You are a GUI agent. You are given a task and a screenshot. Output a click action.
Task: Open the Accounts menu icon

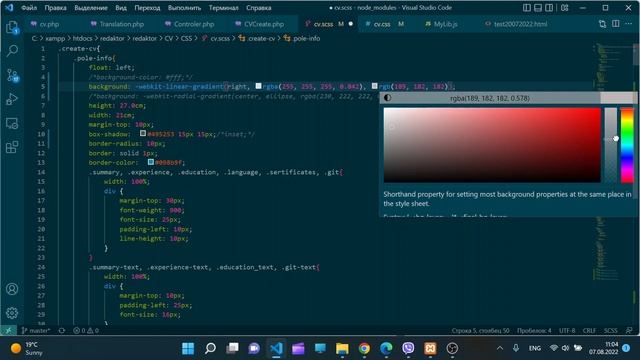(12, 289)
